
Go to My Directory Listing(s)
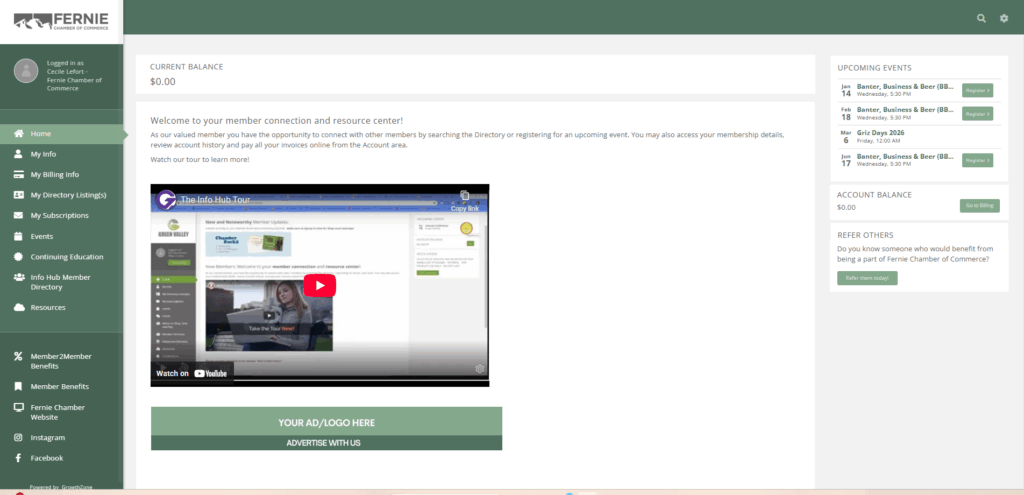68,195
